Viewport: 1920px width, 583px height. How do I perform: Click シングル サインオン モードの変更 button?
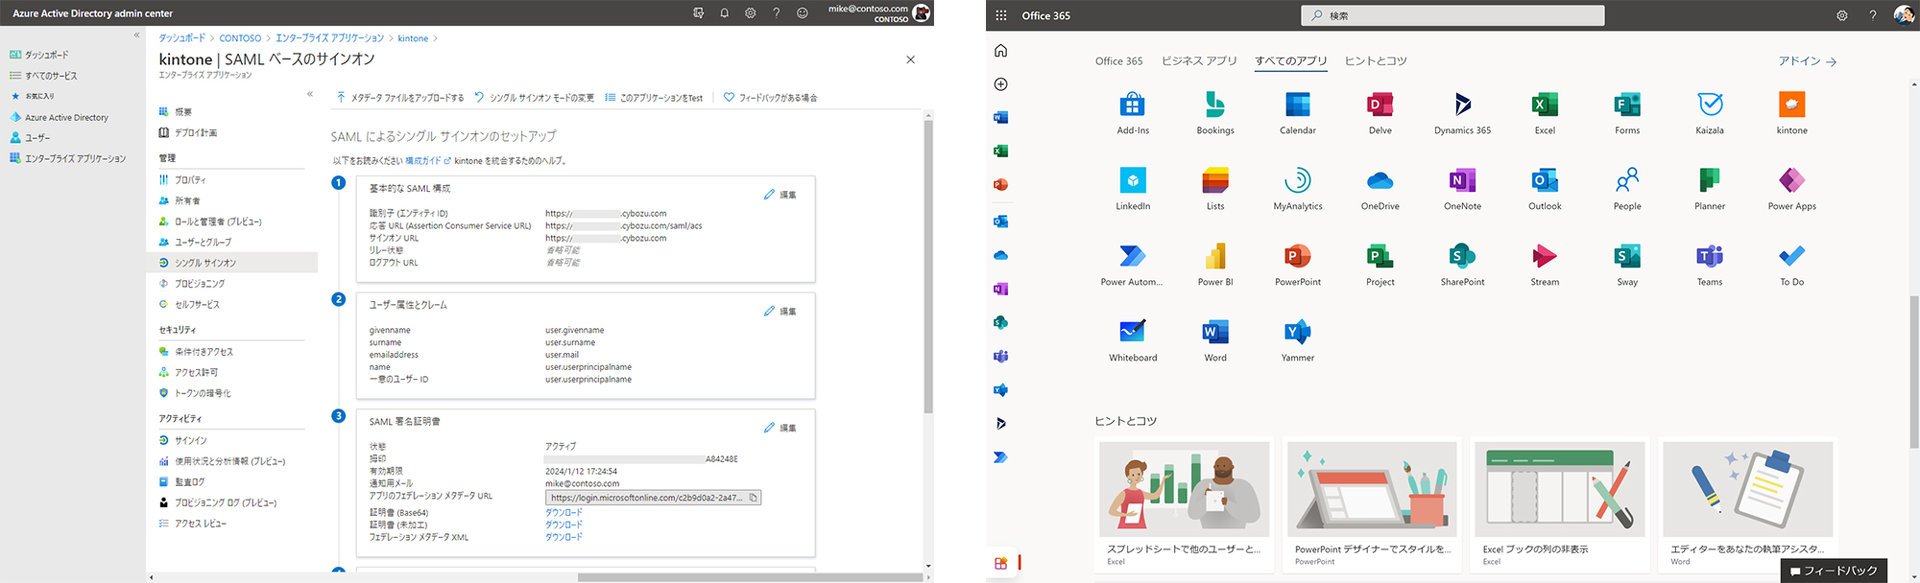(x=534, y=98)
